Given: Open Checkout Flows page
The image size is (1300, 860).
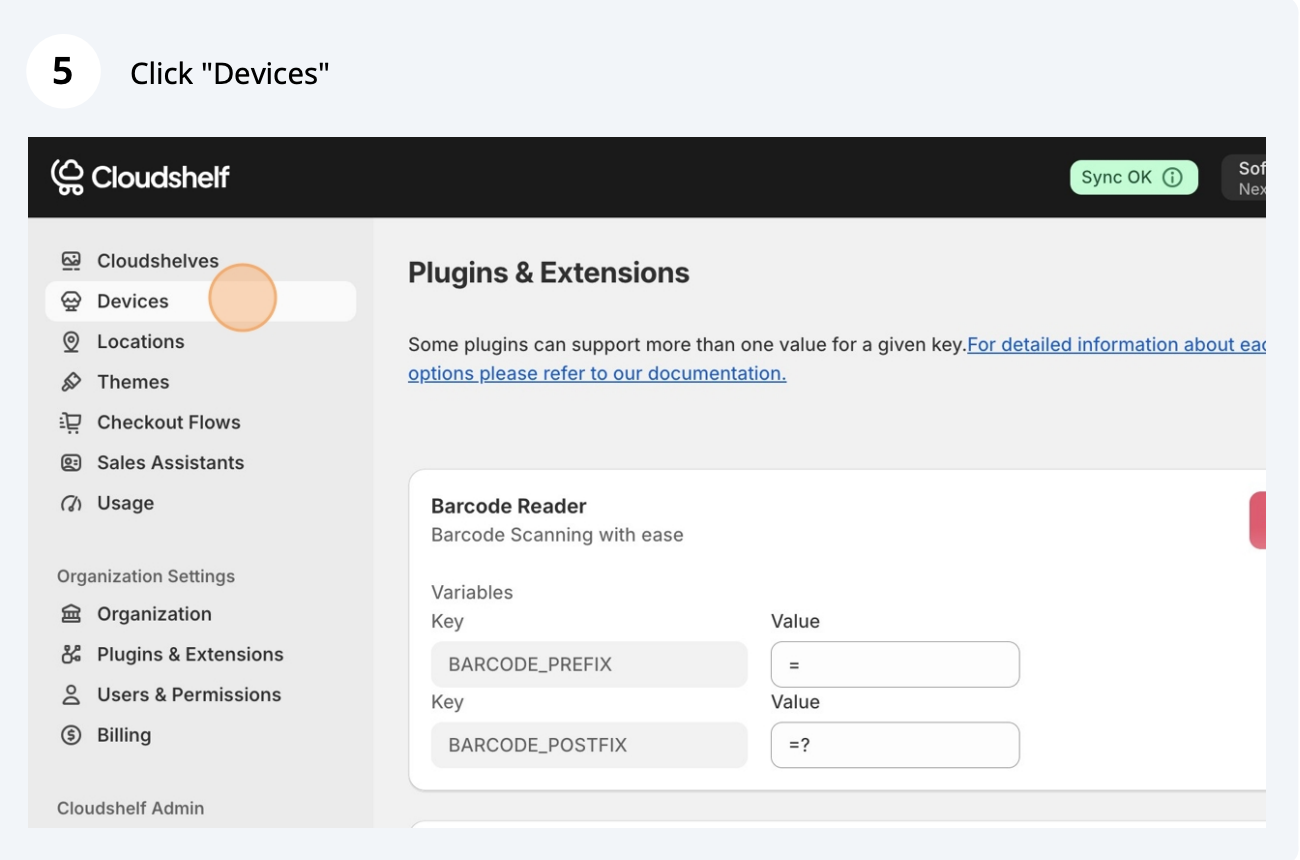Looking at the screenshot, I should tap(200, 422).
